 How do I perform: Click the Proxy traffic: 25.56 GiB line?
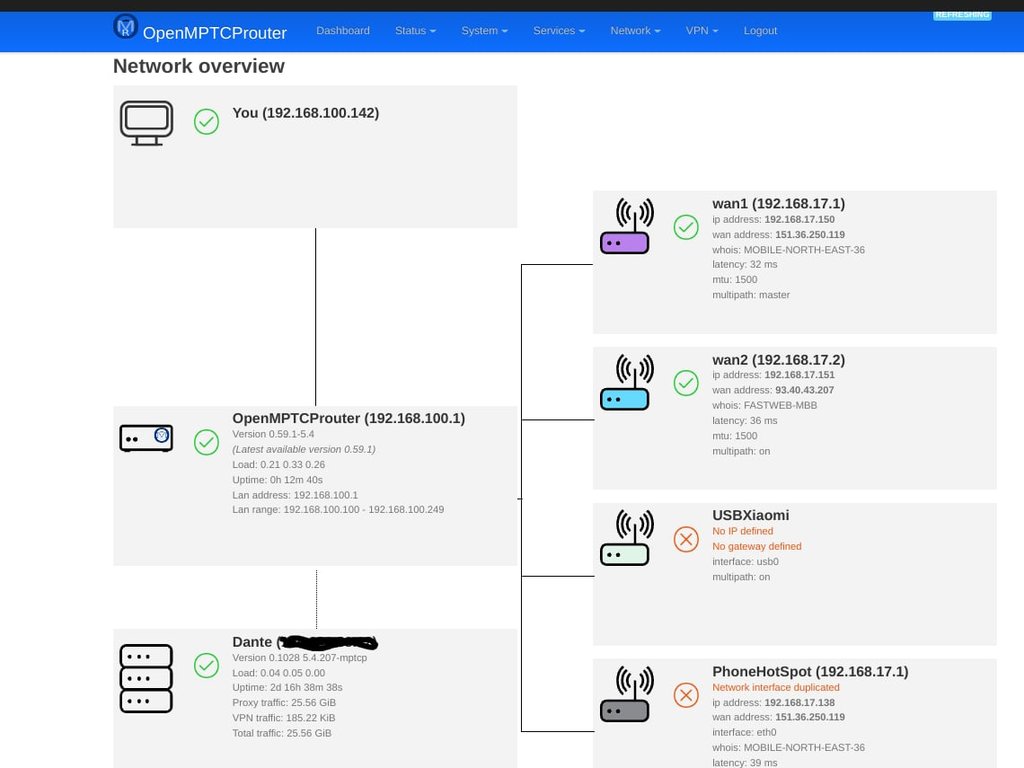(x=284, y=703)
